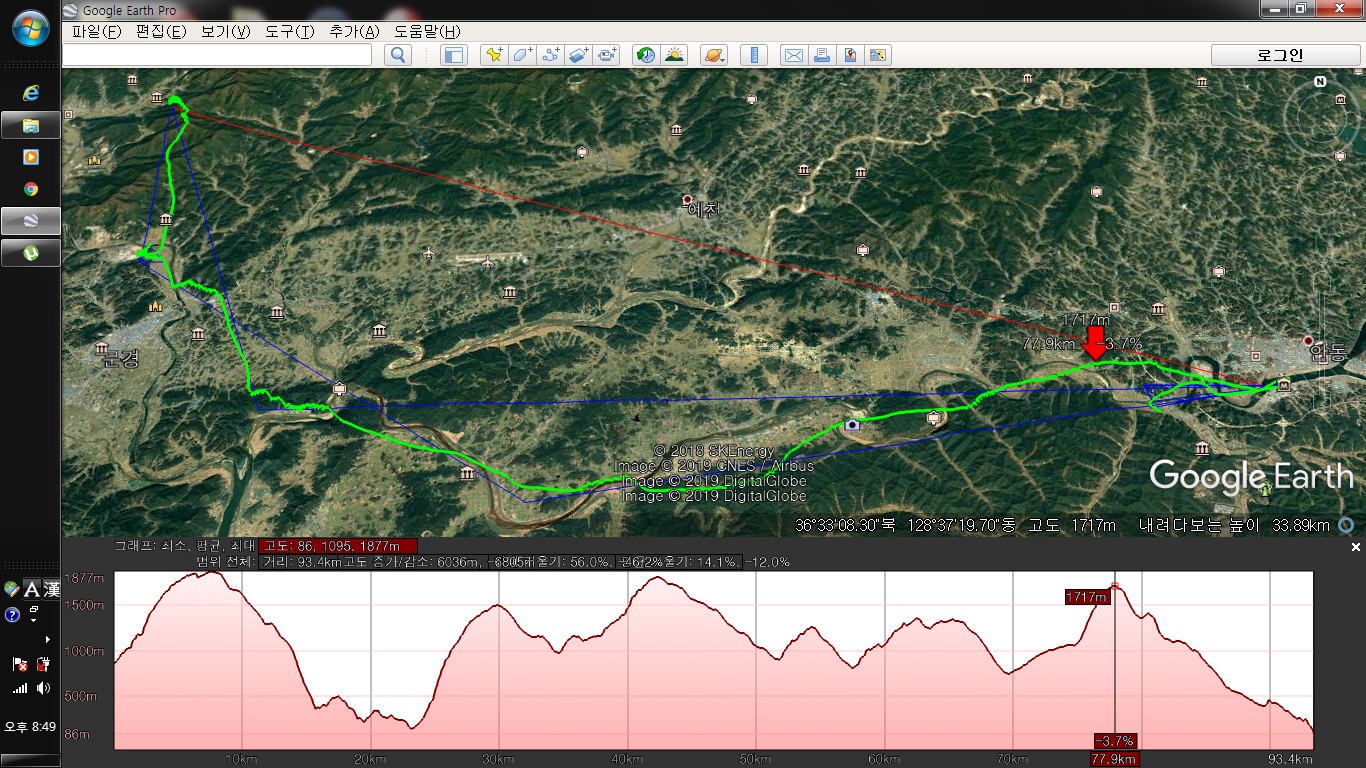Toggle sunlight across the landscape icon
Screen dimensions: 1366x768
coord(675,55)
